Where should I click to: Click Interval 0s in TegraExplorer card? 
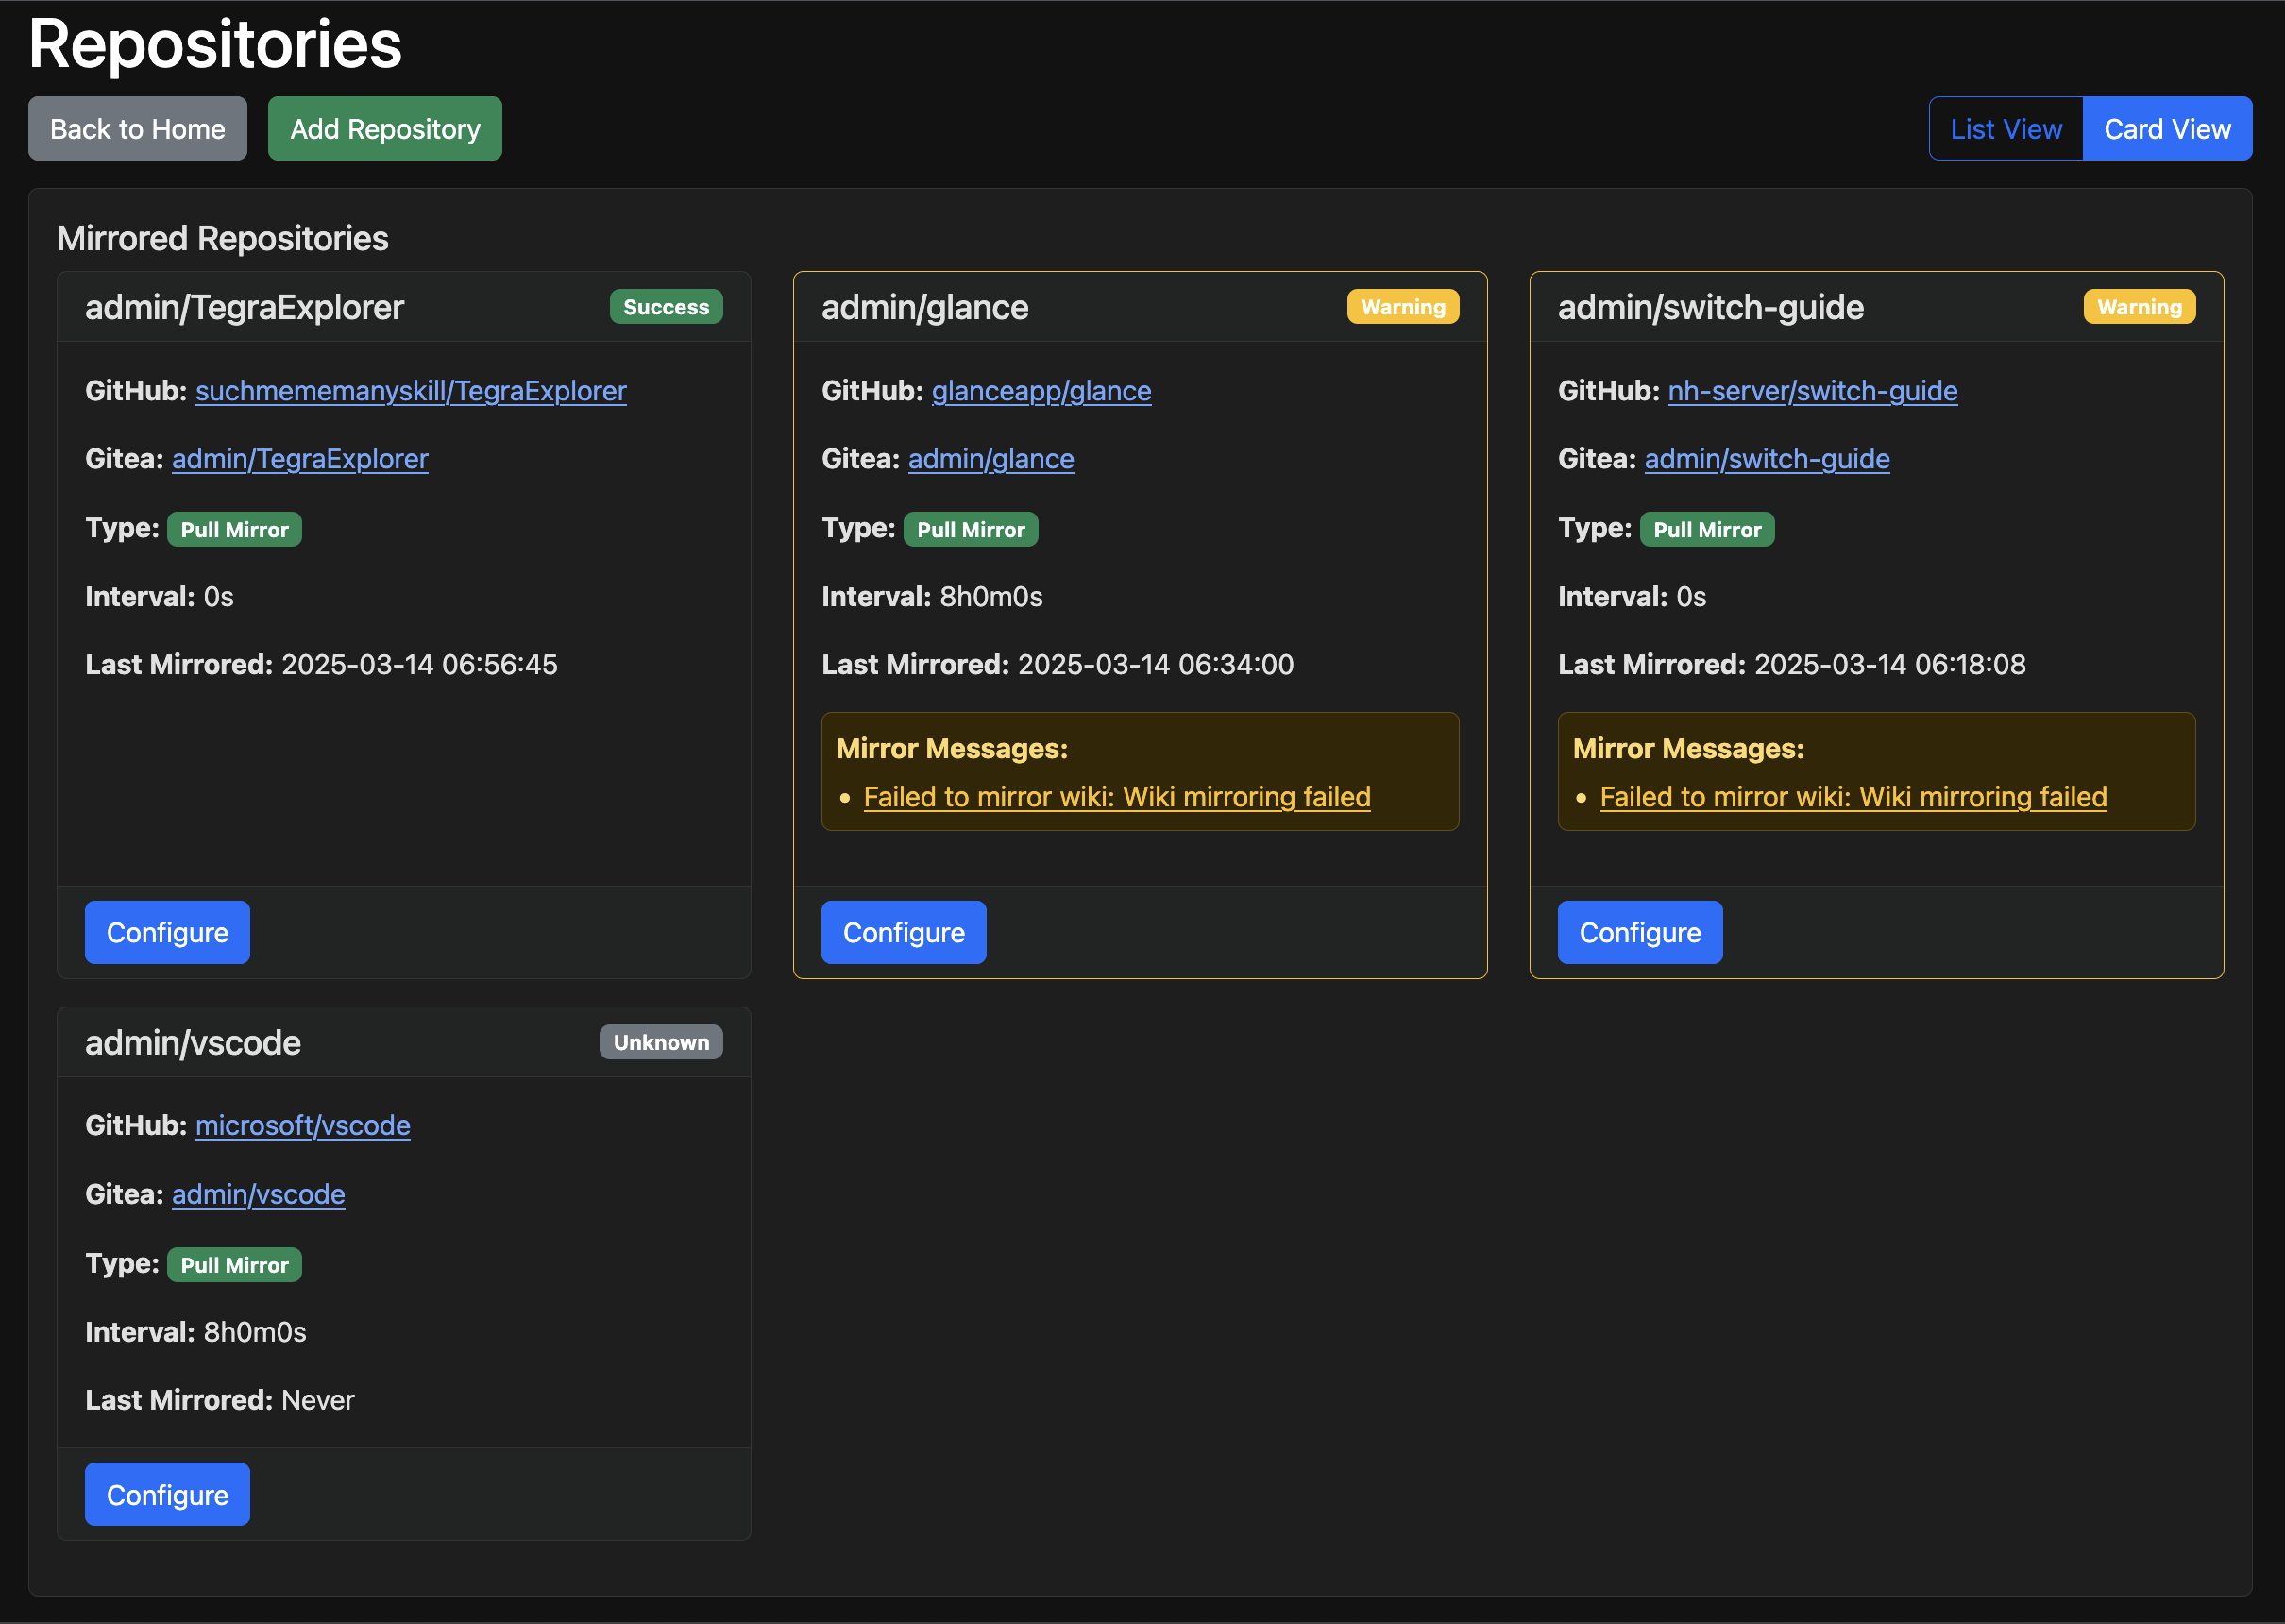159,597
